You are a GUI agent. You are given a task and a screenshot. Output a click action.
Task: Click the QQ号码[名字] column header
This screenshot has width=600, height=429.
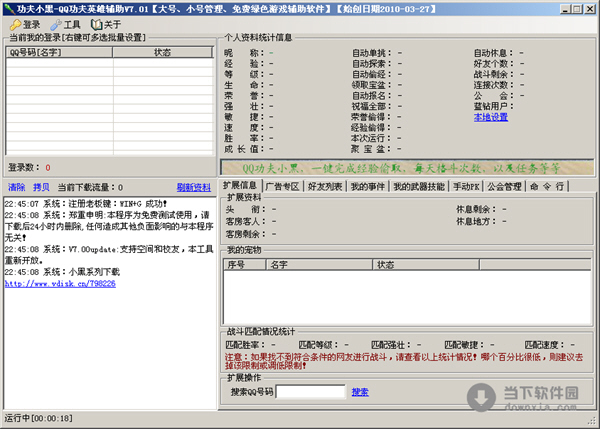(x=59, y=52)
